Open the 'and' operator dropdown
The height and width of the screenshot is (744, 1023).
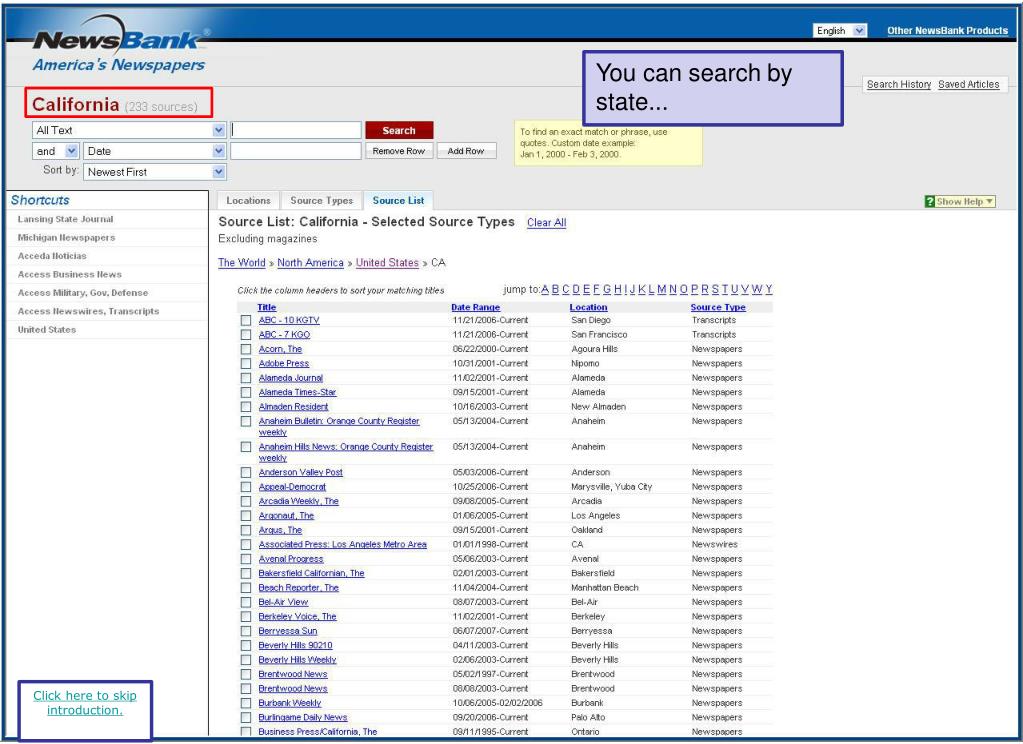pos(55,151)
